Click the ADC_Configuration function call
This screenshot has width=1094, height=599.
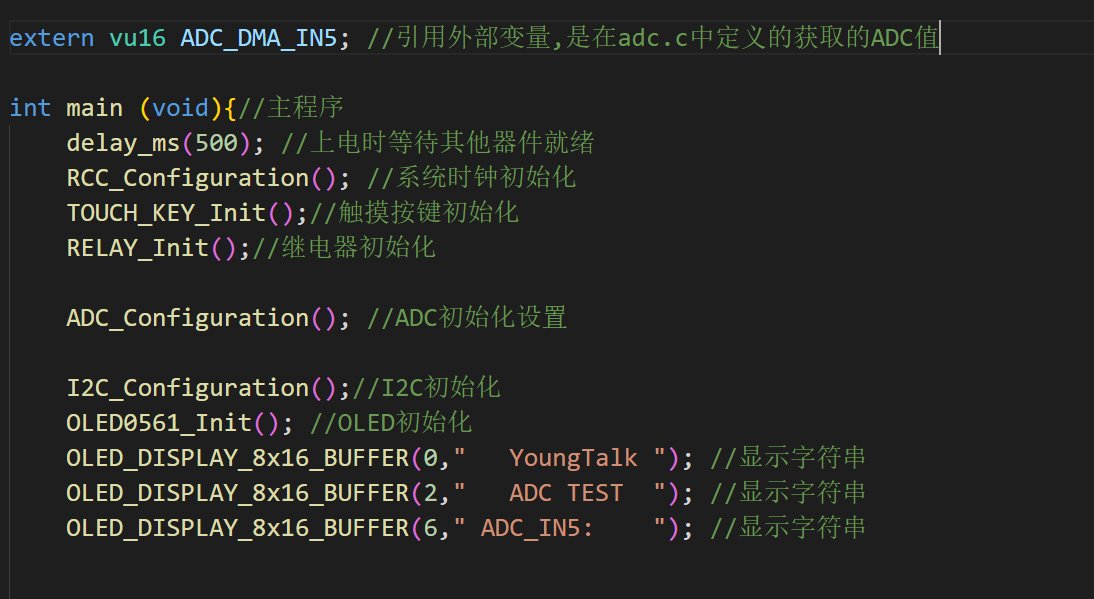(188, 318)
